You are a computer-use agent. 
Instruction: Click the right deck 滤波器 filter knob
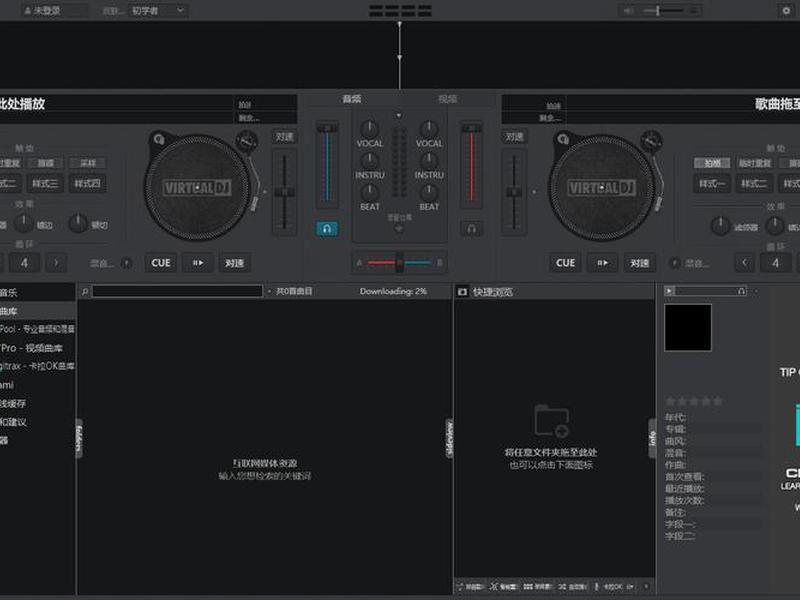[x=720, y=226]
